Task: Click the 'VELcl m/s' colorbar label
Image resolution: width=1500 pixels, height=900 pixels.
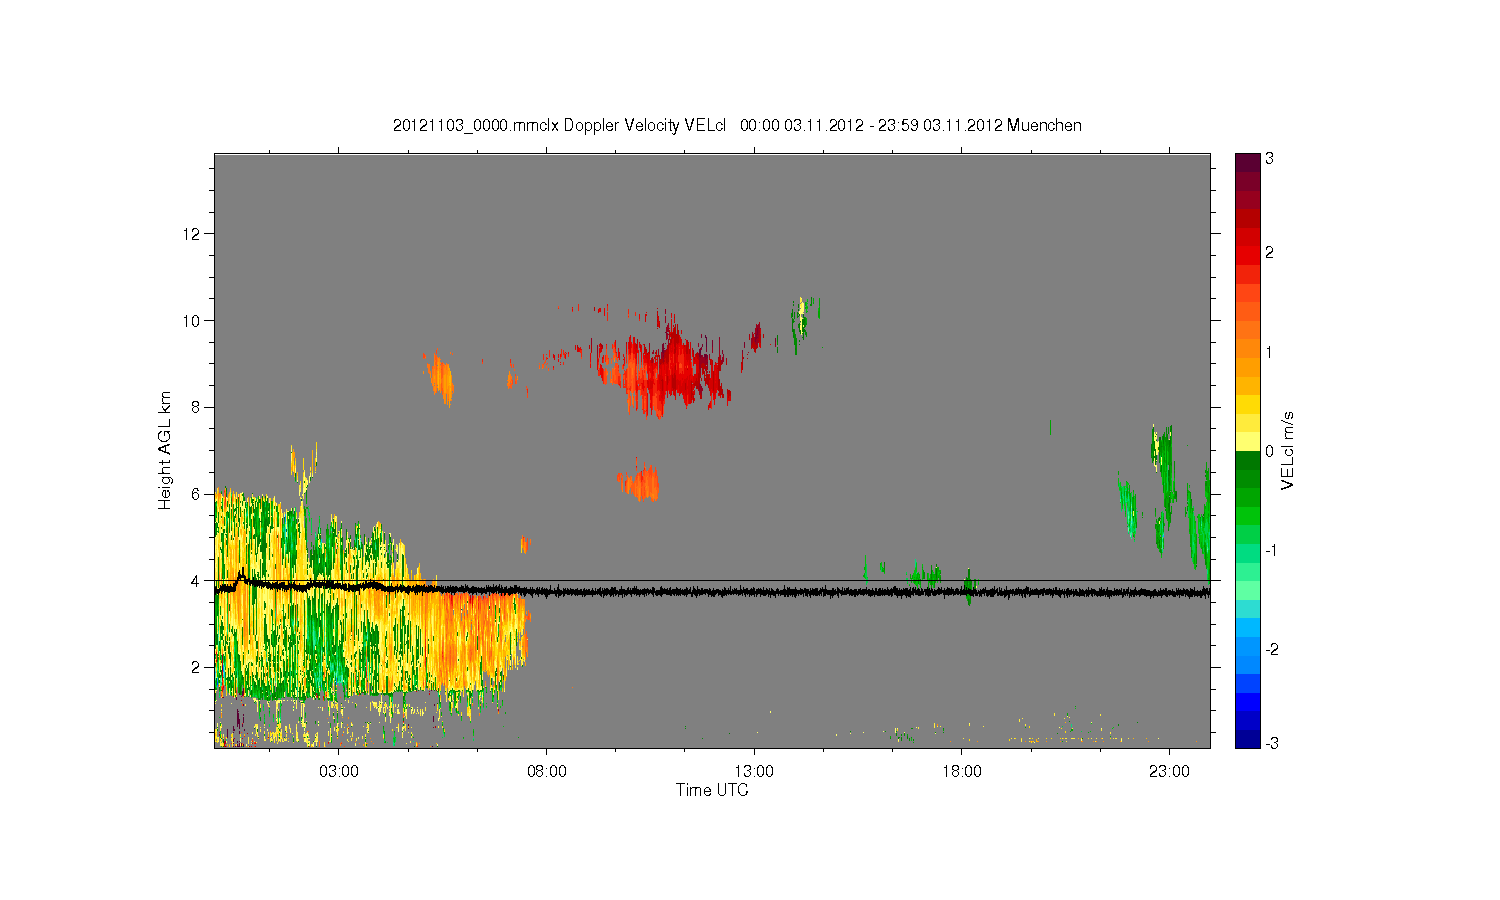Action: click(x=1288, y=450)
